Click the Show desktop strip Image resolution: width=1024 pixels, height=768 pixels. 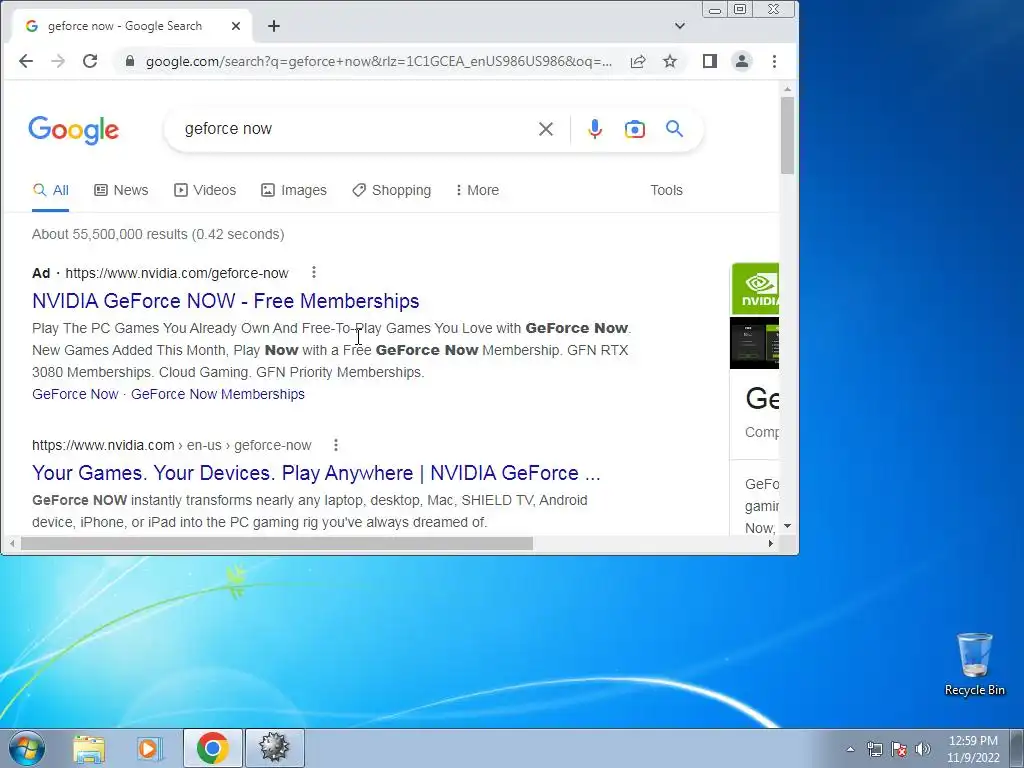1017,748
